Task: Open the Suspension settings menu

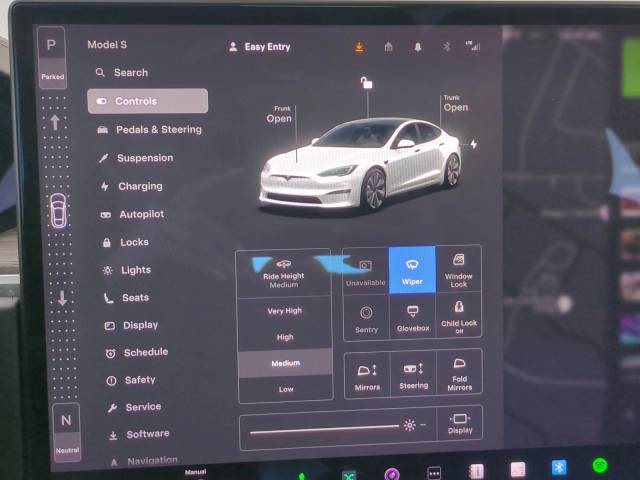Action: point(145,158)
